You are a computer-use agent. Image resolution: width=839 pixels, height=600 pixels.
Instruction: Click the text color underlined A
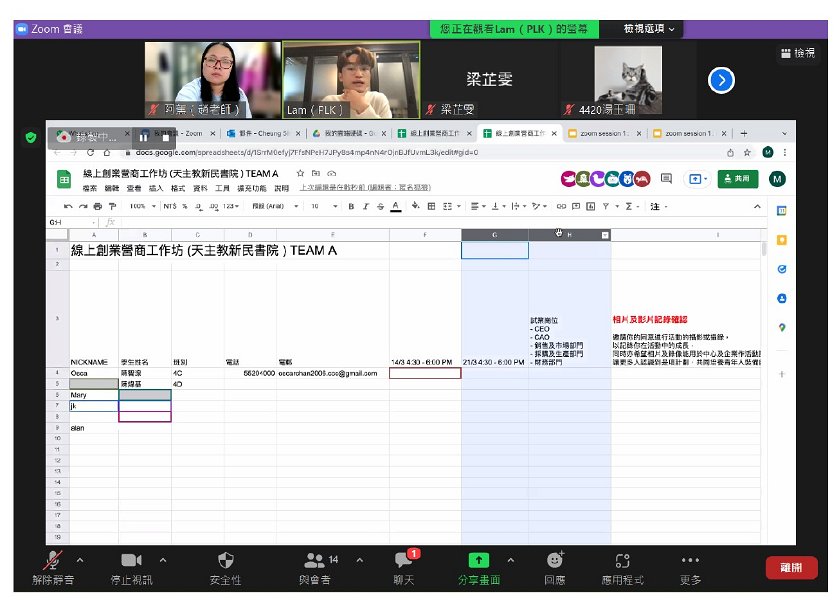(395, 207)
